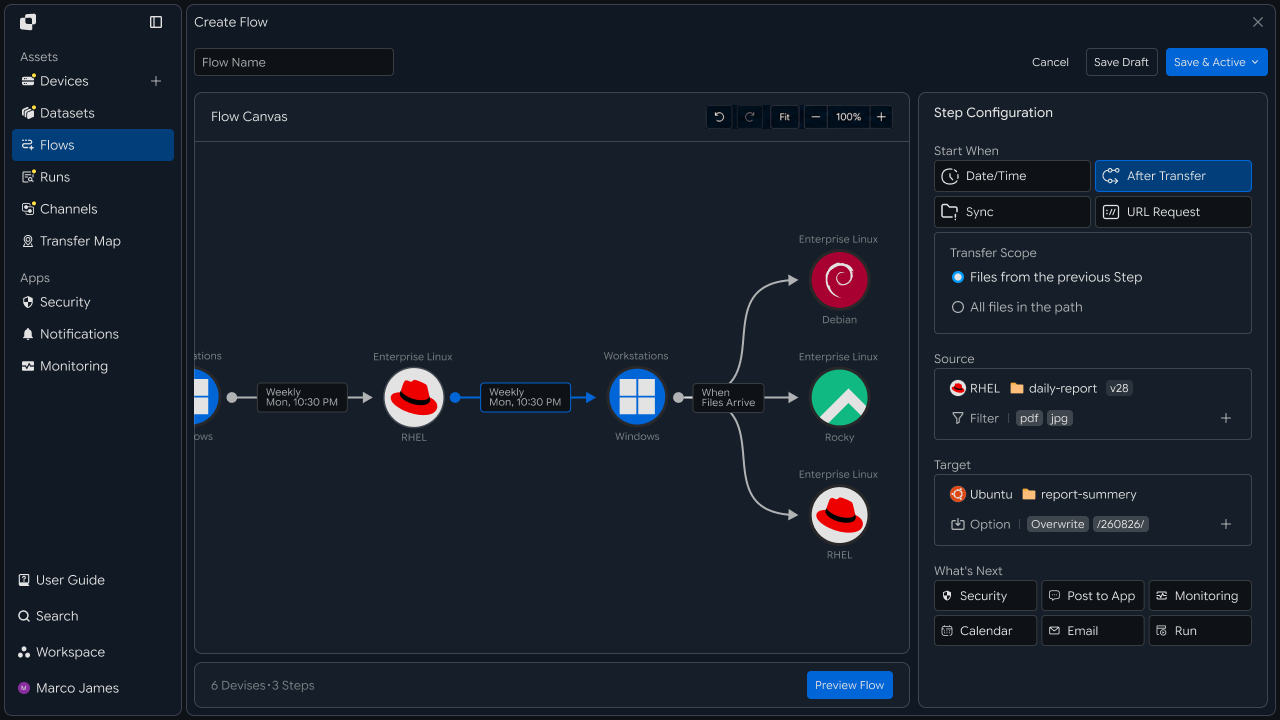Open Transfer Map in the sidebar

(93, 241)
